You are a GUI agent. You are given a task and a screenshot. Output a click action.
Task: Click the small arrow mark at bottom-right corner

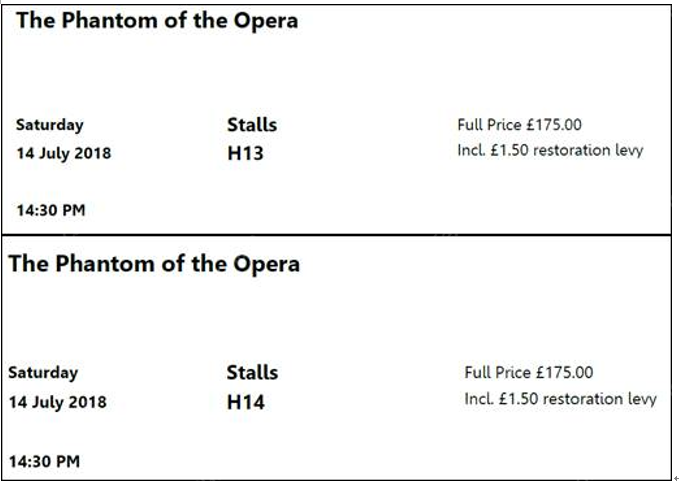tap(676, 479)
